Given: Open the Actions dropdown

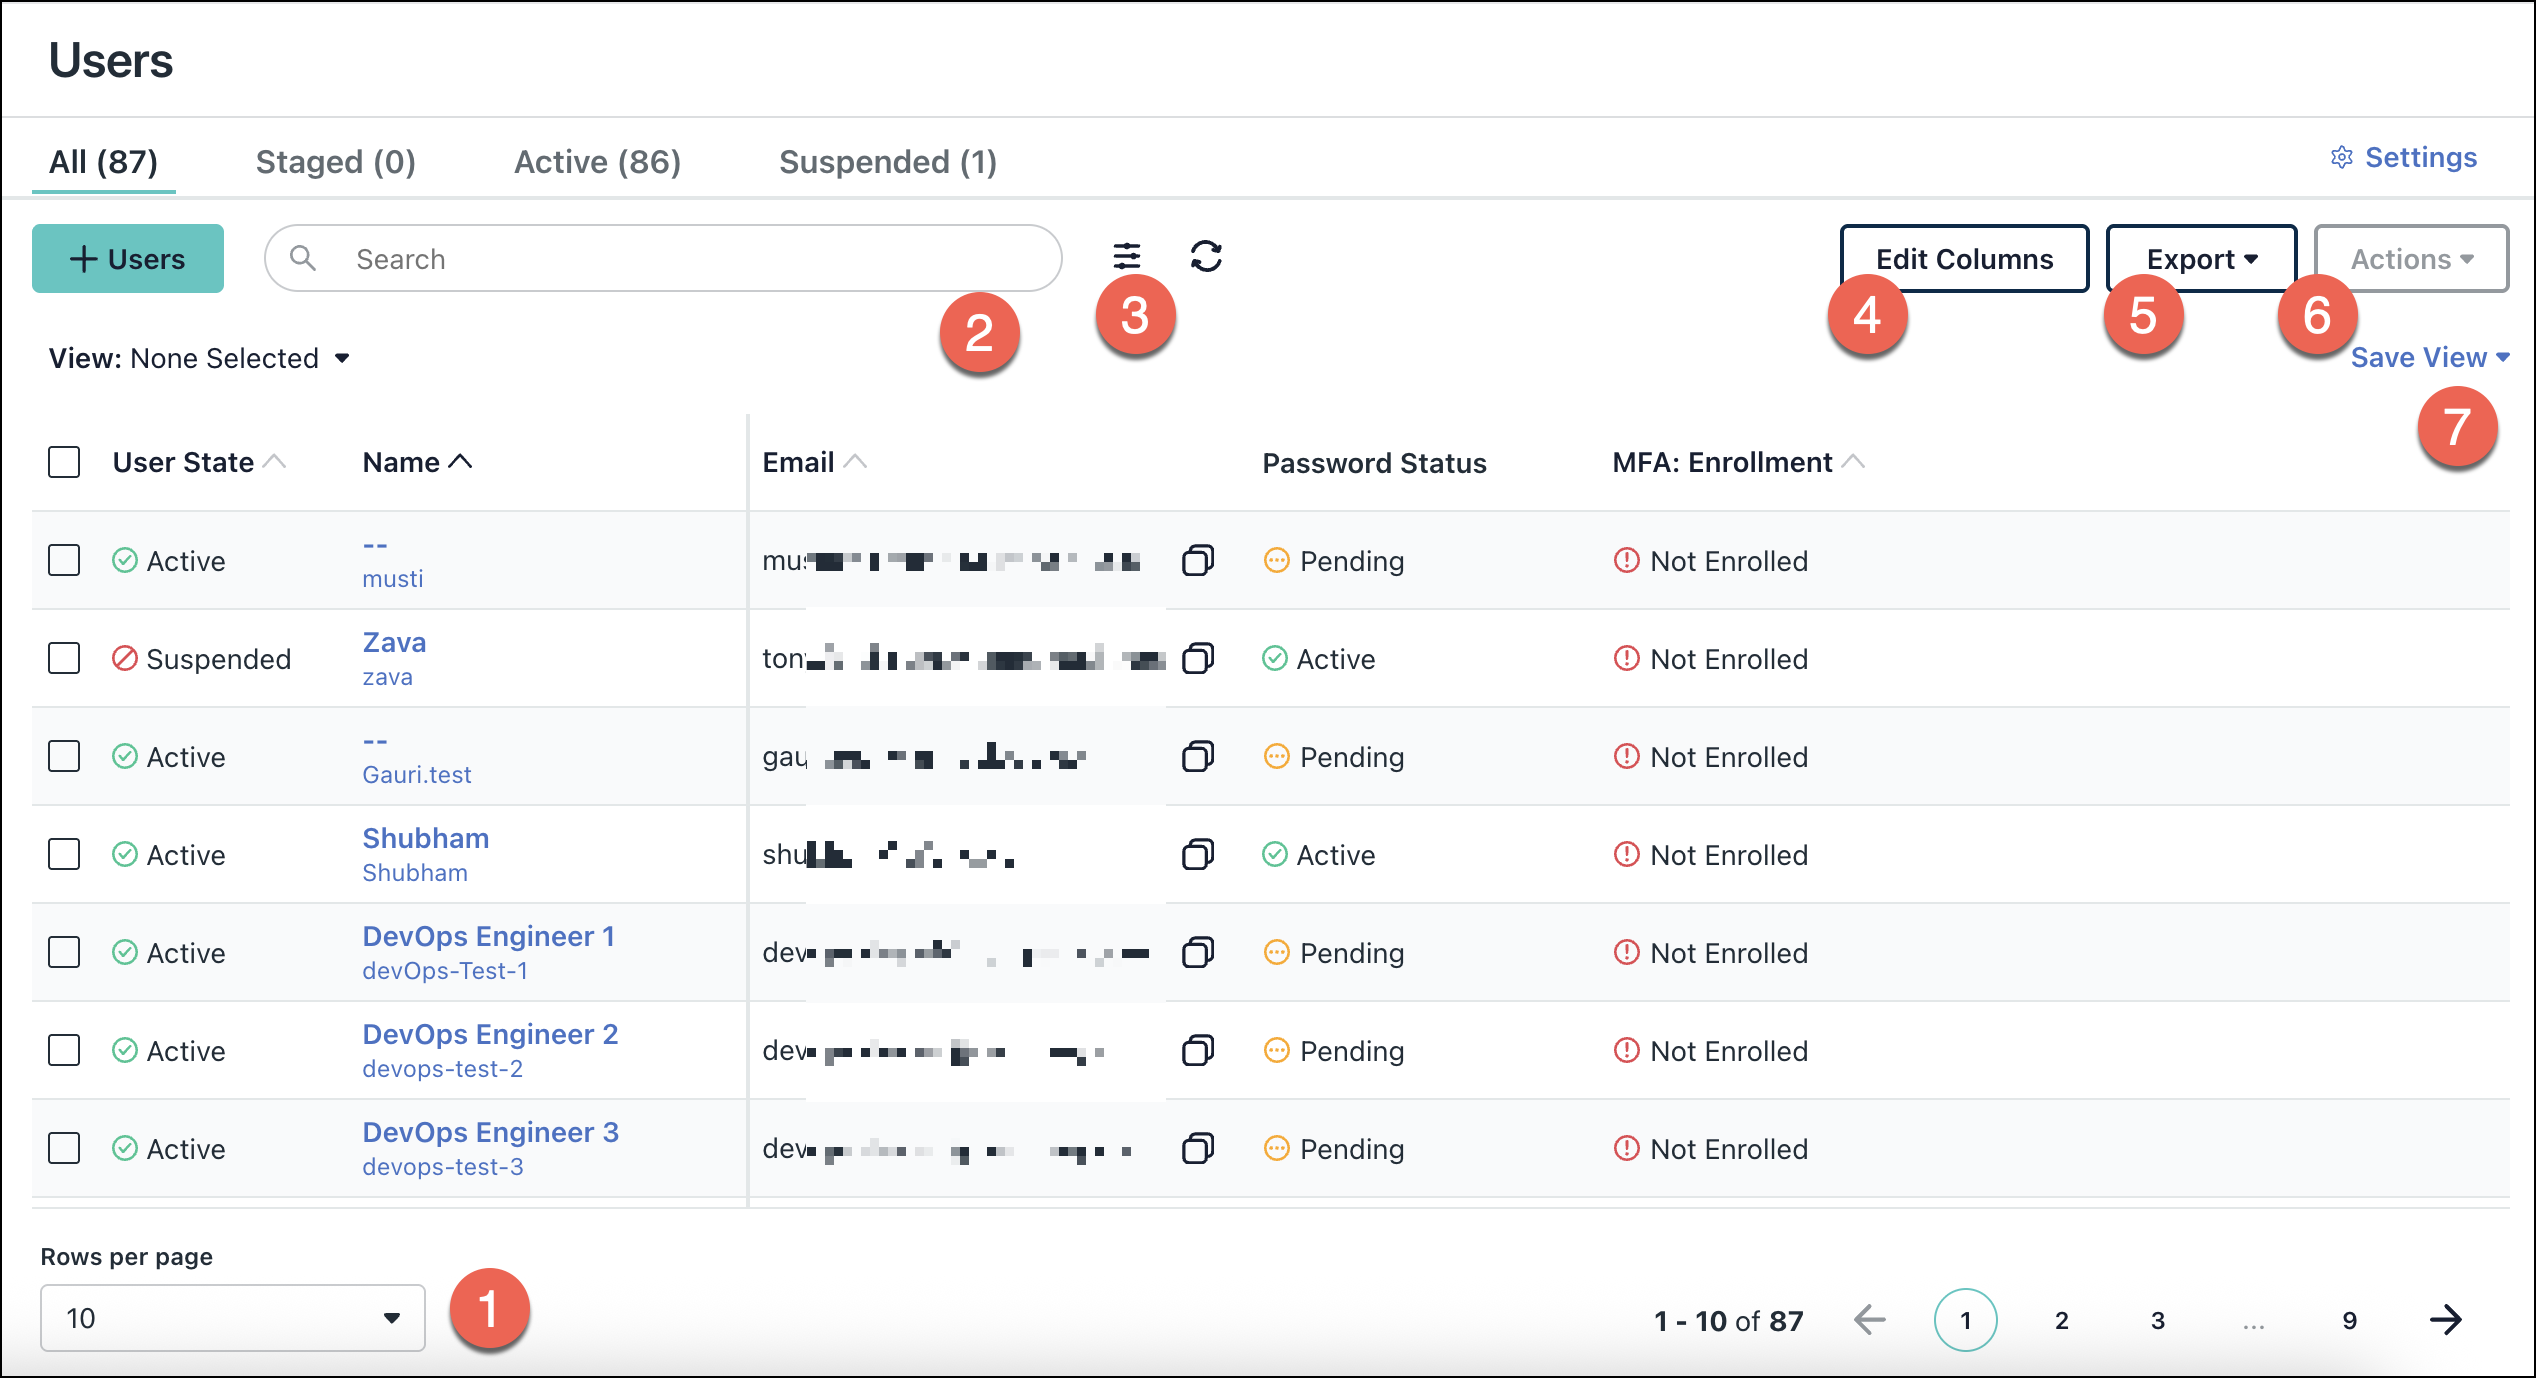Looking at the screenshot, I should click(x=2411, y=258).
